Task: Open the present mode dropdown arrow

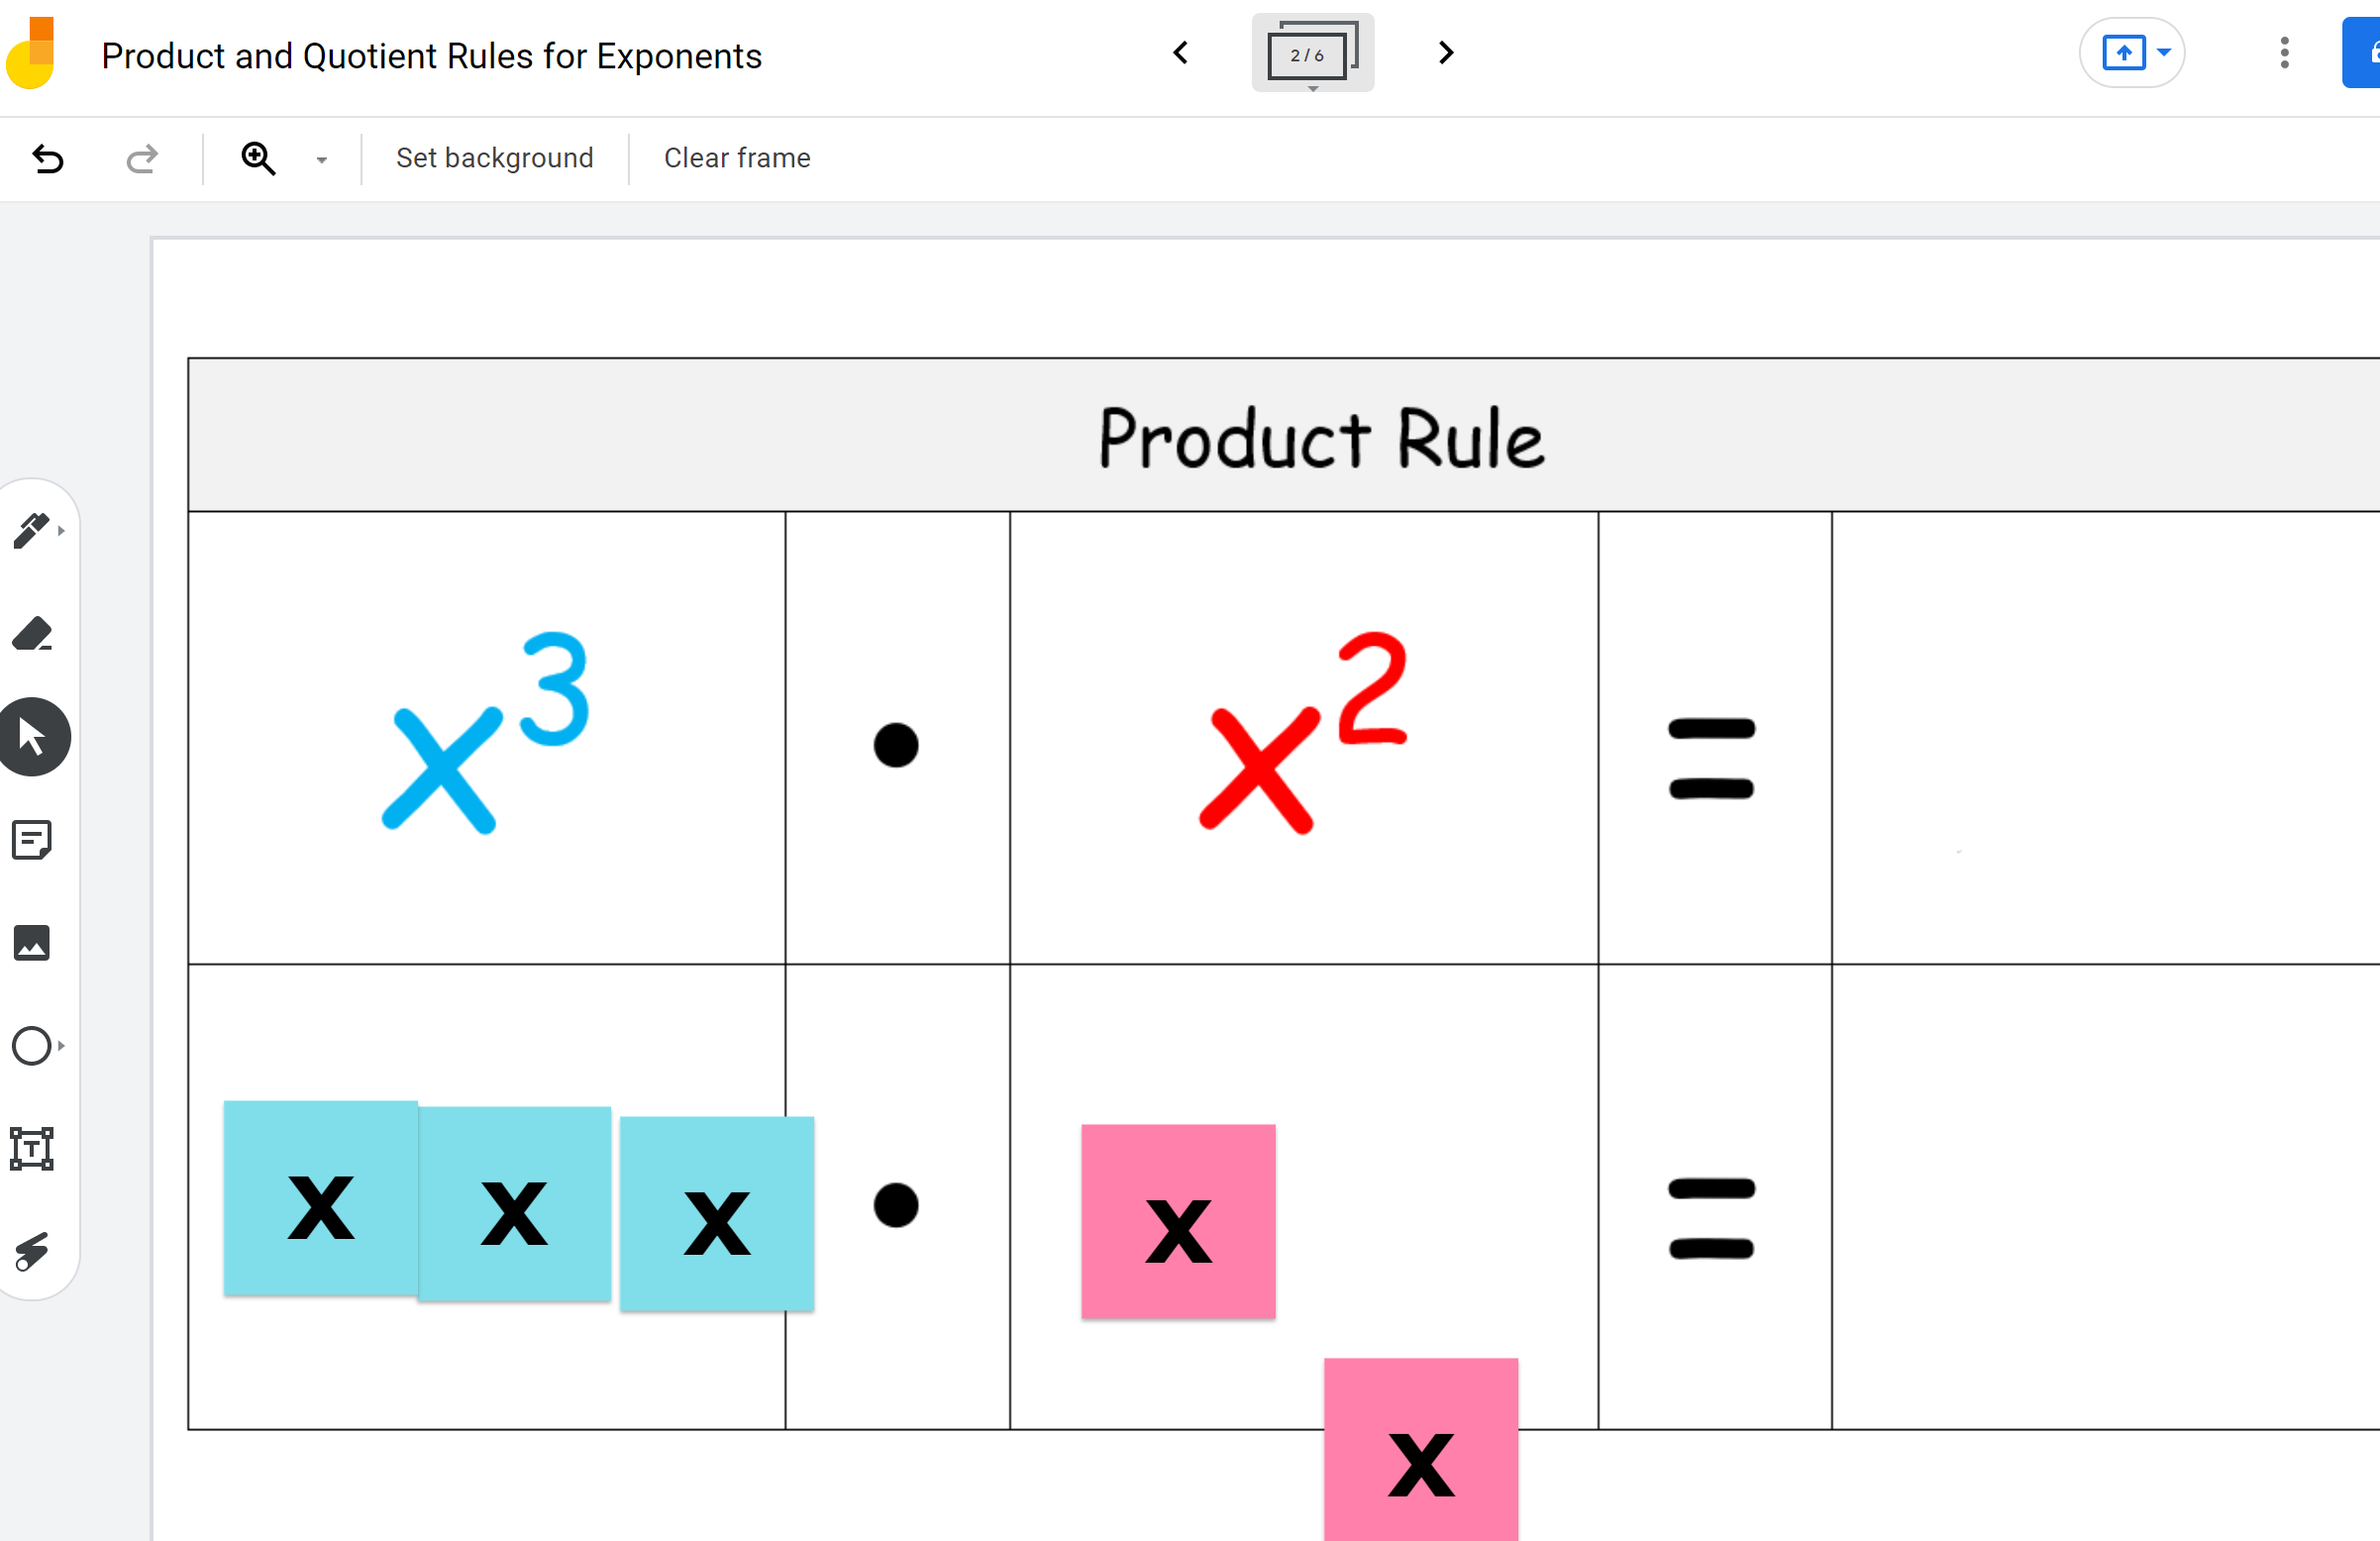Action: click(x=2163, y=52)
